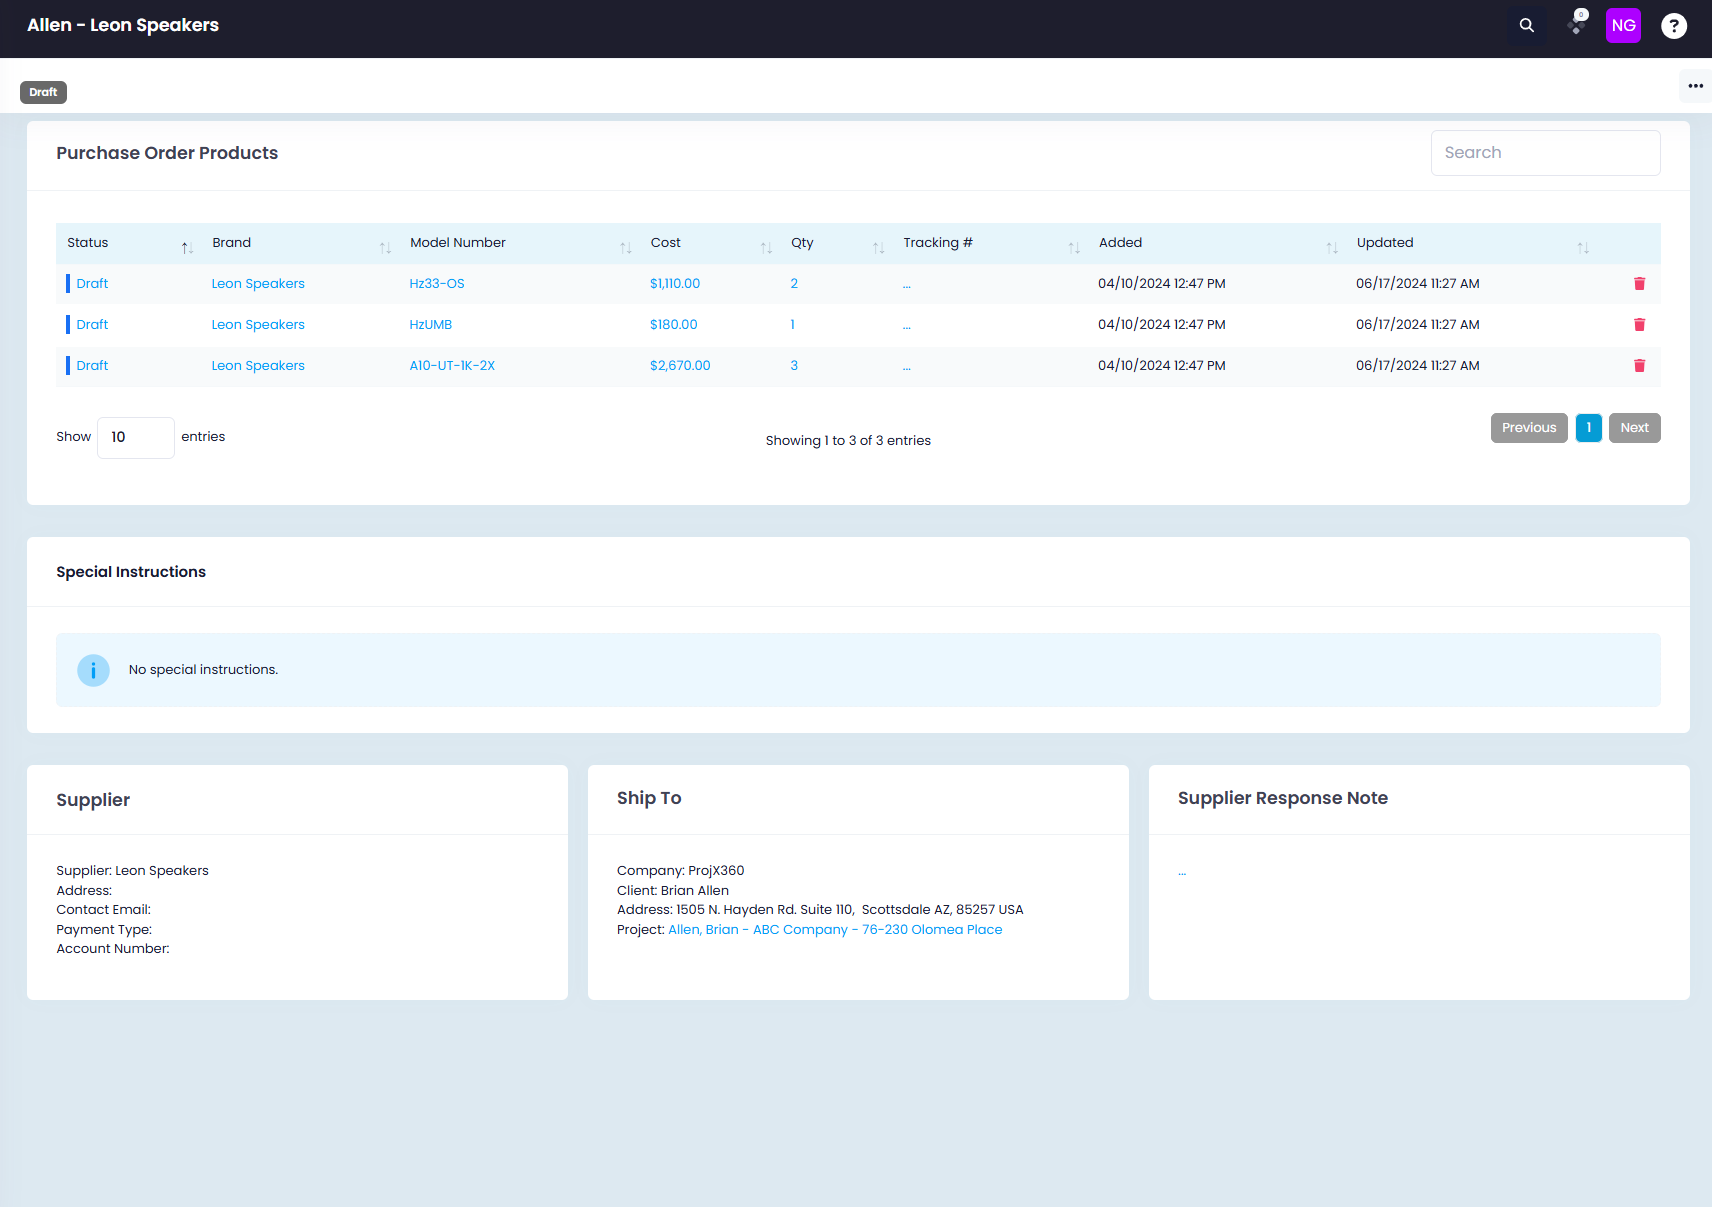1712x1207 pixels.
Task: Open the Allen, Brian - ABC Company project link
Action: tap(835, 930)
